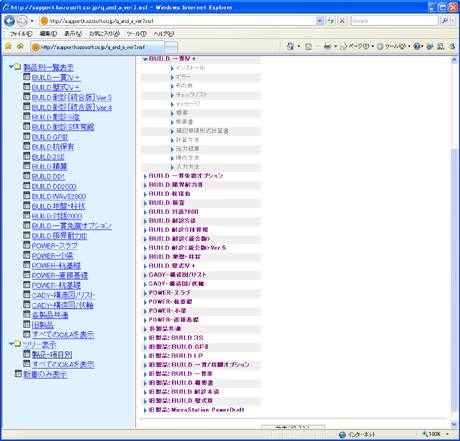This screenshot has height=441, width=460.
Task: Click the browser Forward button
Action: 22,21
